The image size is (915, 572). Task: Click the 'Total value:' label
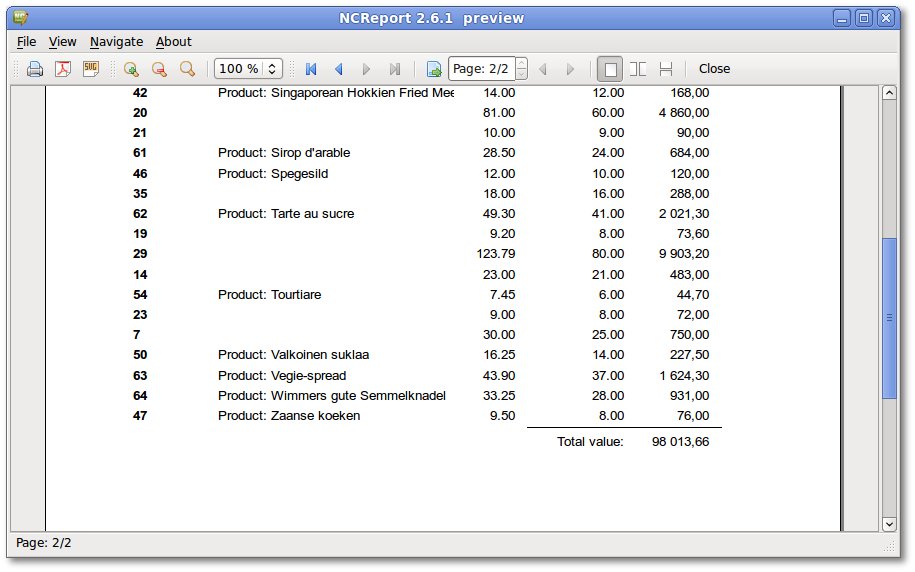tap(590, 442)
